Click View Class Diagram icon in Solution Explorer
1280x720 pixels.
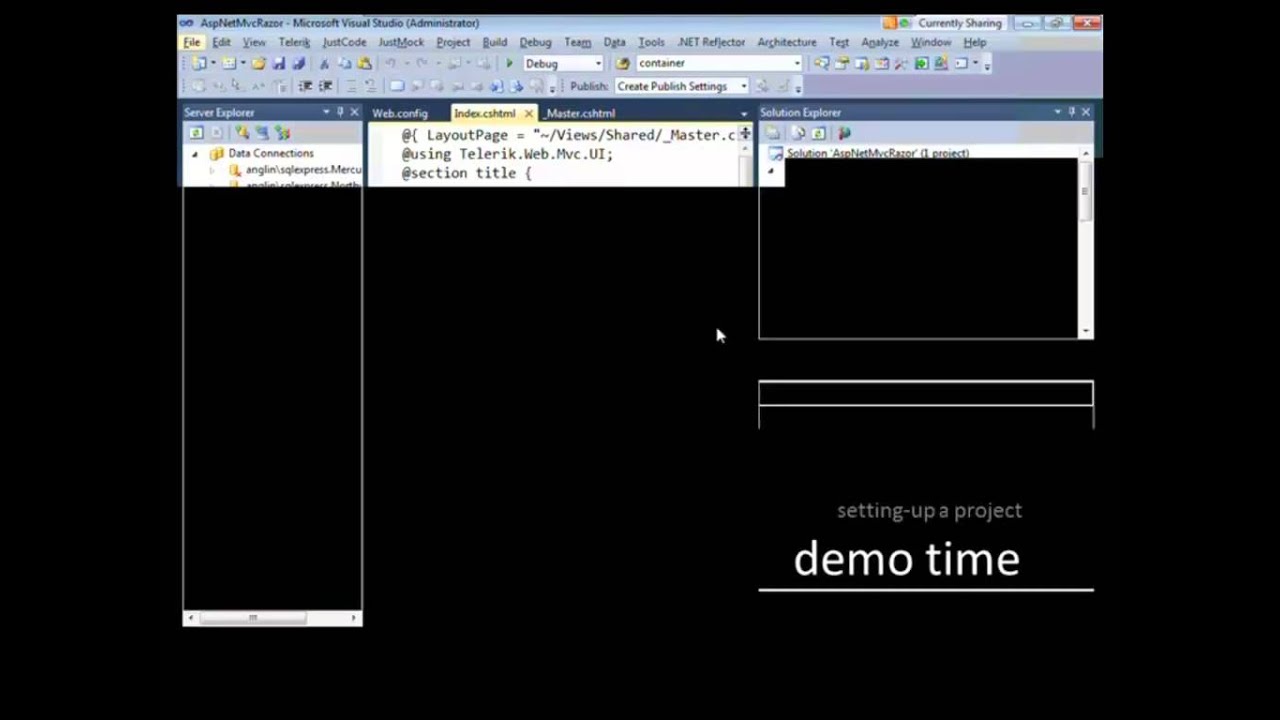(x=844, y=132)
